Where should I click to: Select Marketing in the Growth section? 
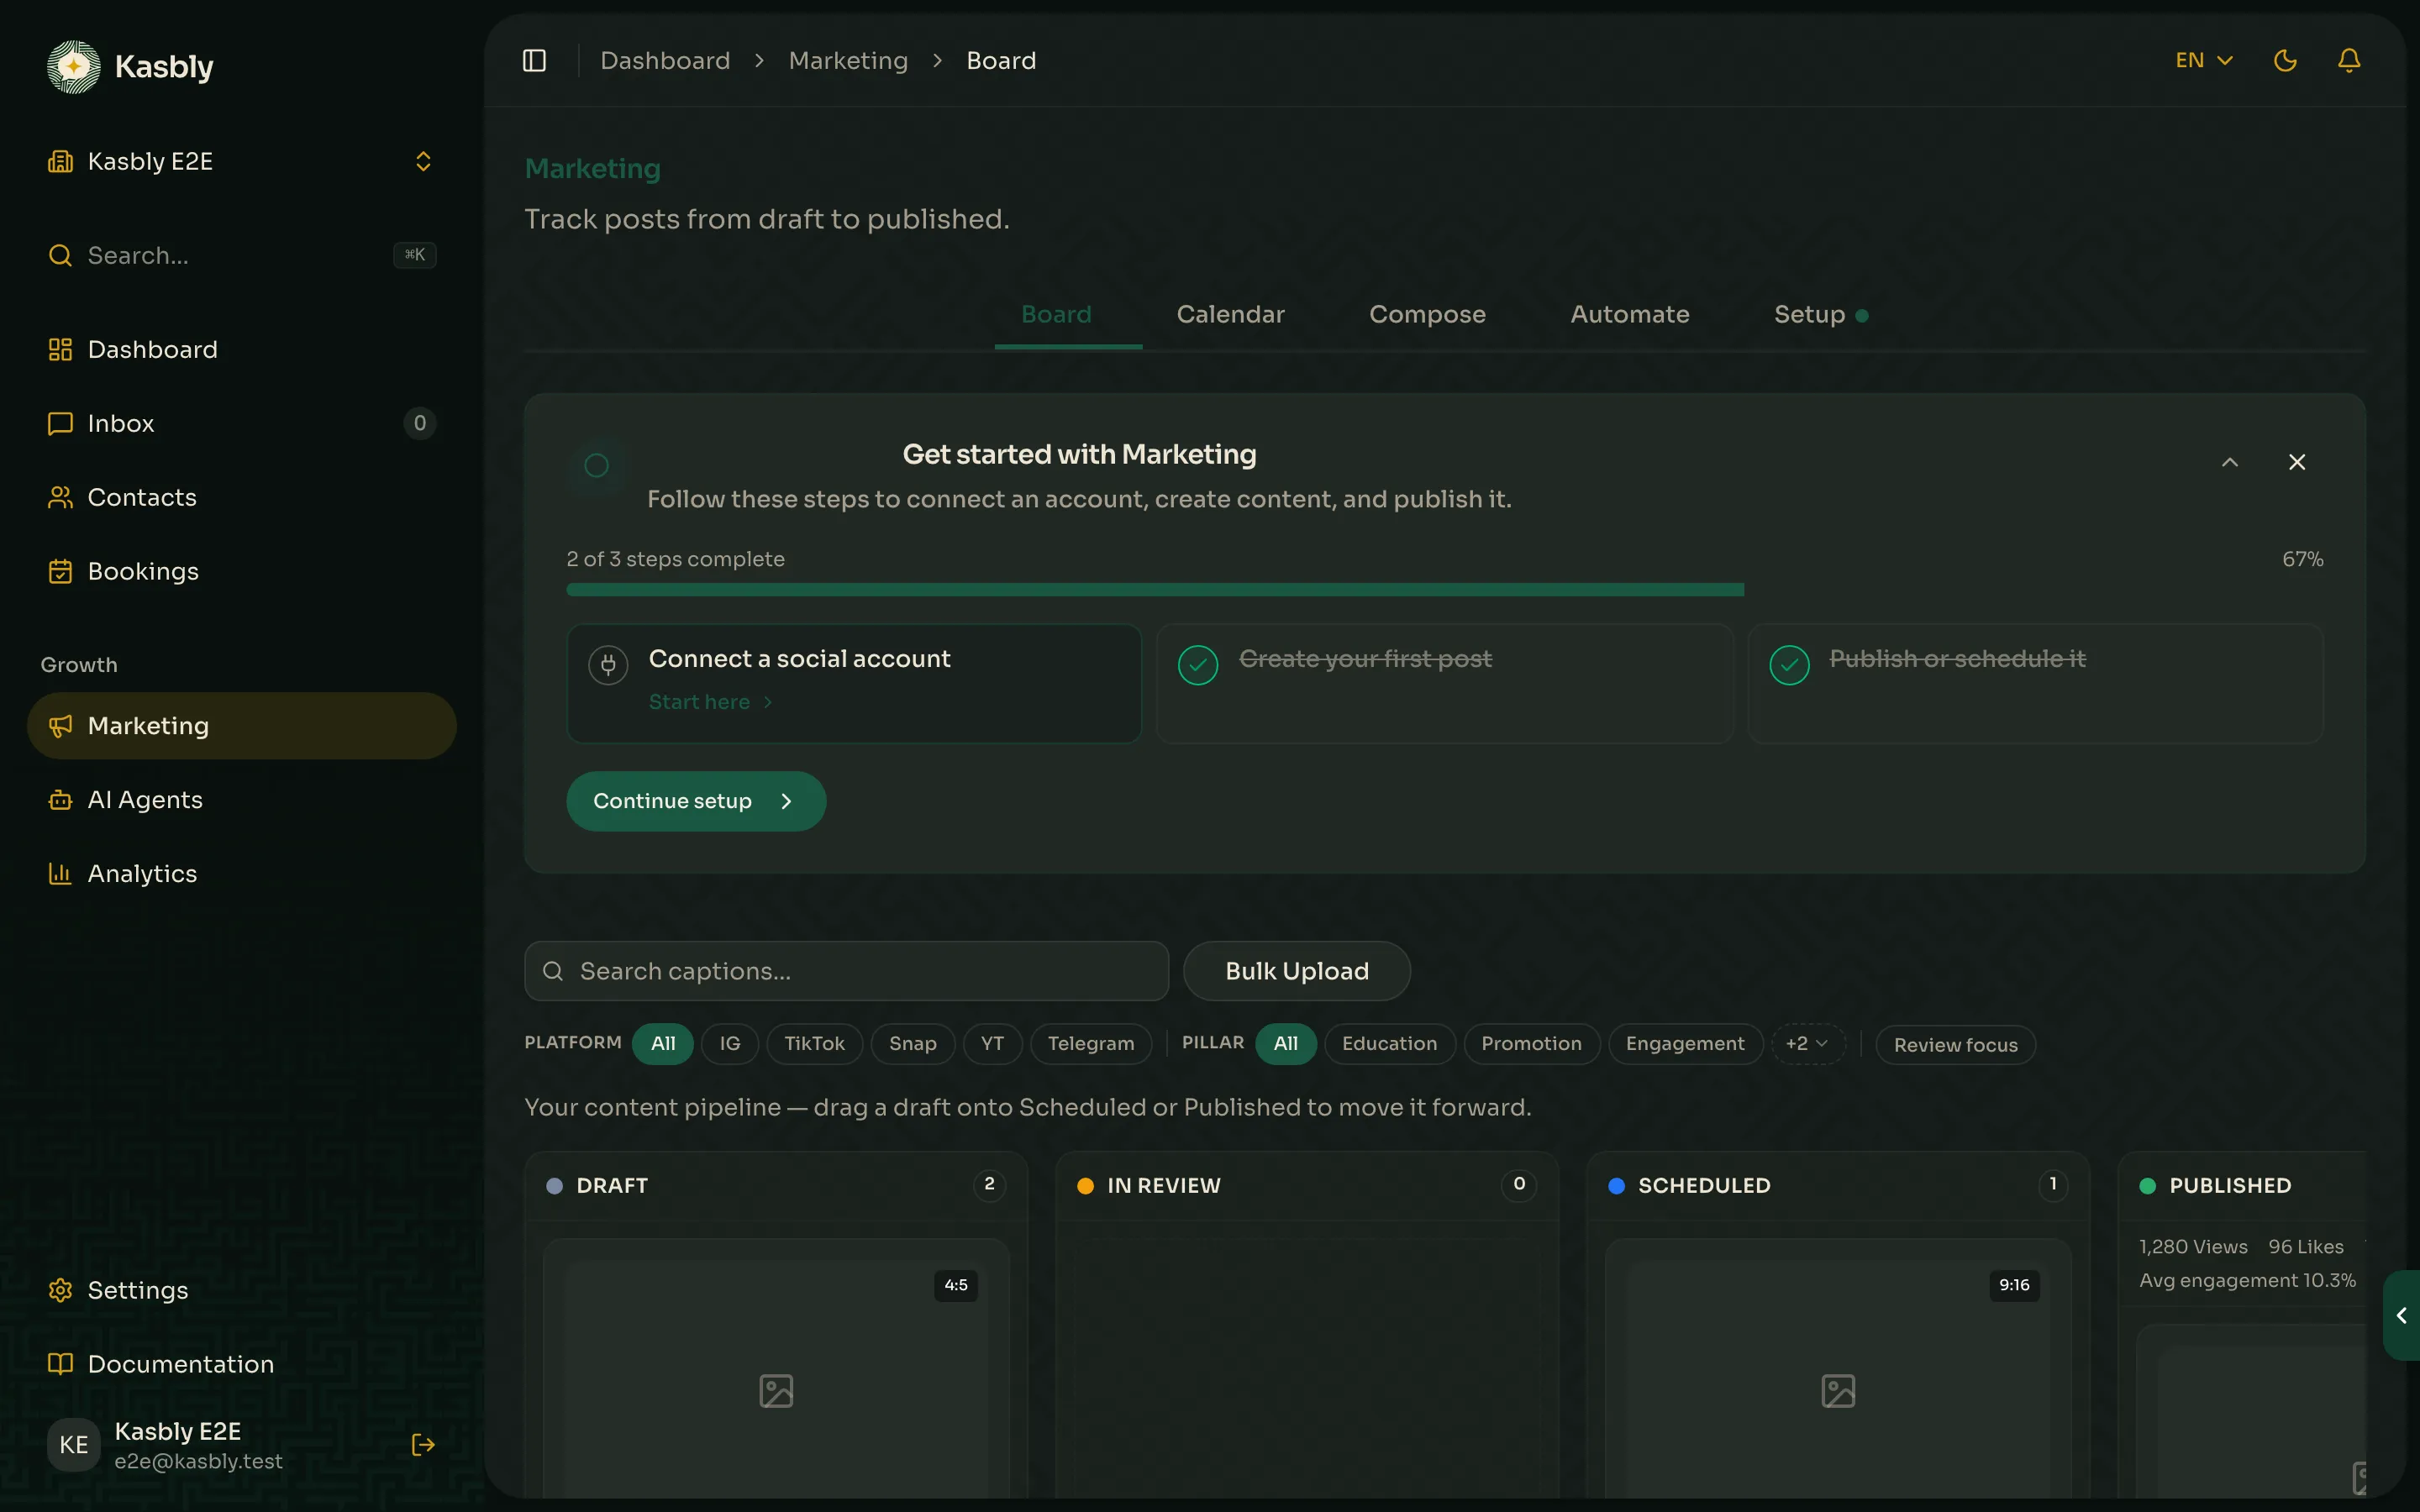(242, 726)
